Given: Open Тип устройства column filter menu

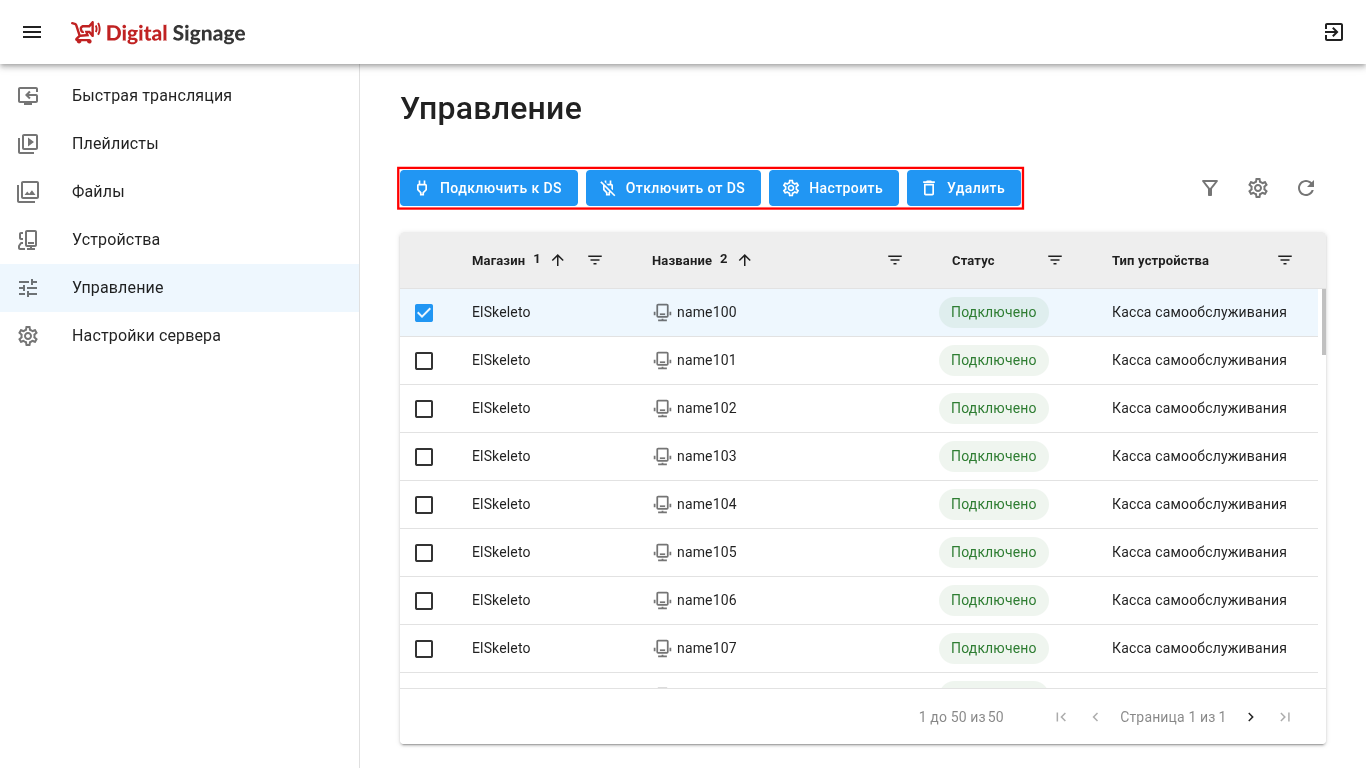Looking at the screenshot, I should click(1285, 260).
